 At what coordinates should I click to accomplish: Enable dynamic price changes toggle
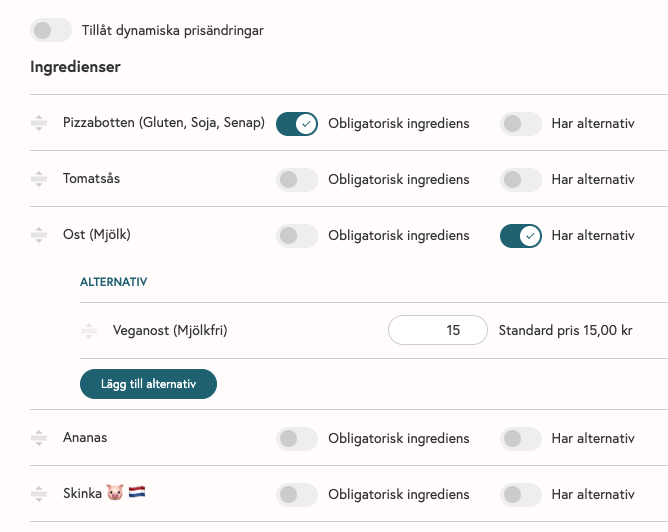[51, 30]
